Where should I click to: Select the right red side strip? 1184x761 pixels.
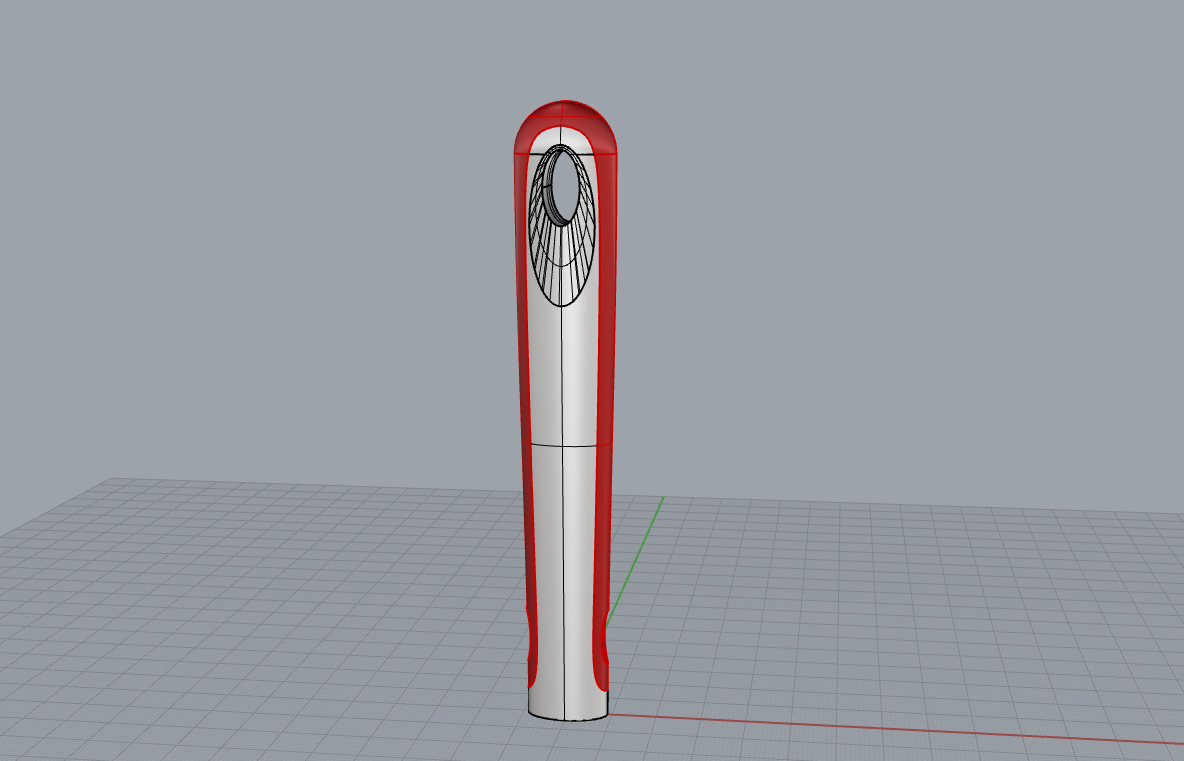click(606, 400)
